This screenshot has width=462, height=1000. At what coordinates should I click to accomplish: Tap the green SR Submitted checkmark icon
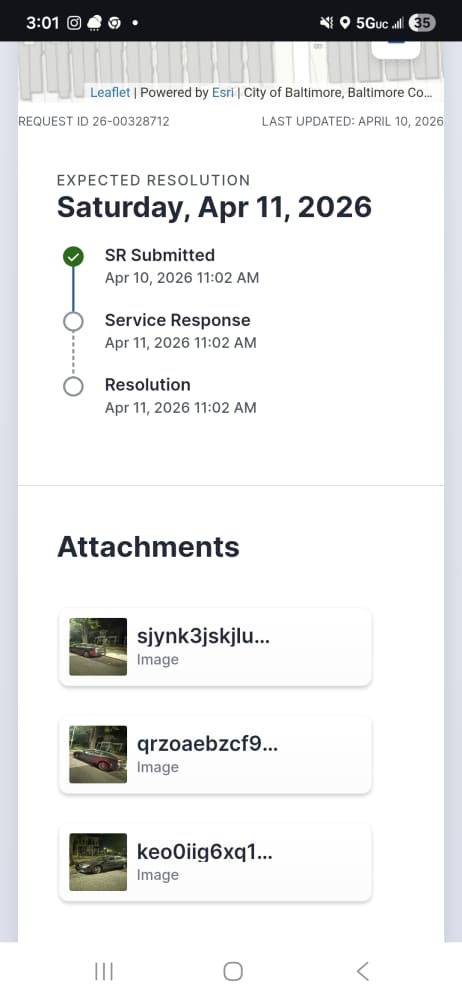(x=73, y=257)
